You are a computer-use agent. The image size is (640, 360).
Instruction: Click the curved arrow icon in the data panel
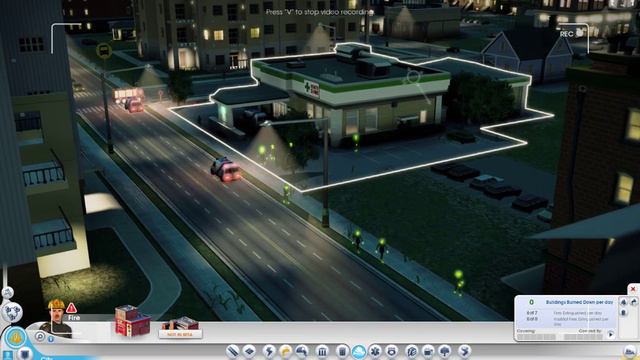tap(633, 302)
